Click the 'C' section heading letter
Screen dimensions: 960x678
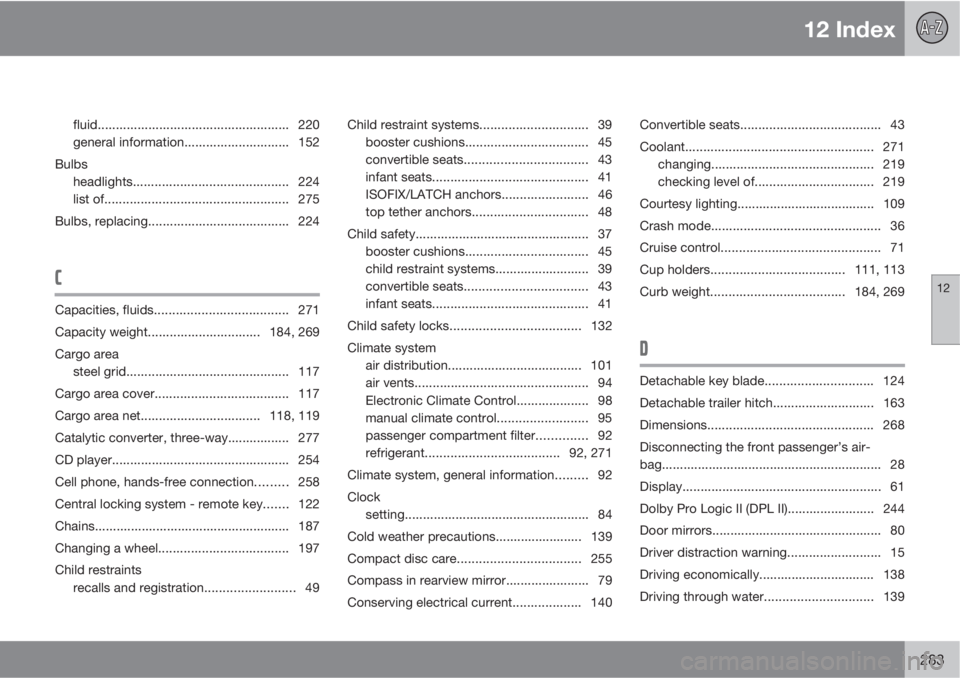pyautogui.click(x=58, y=277)
